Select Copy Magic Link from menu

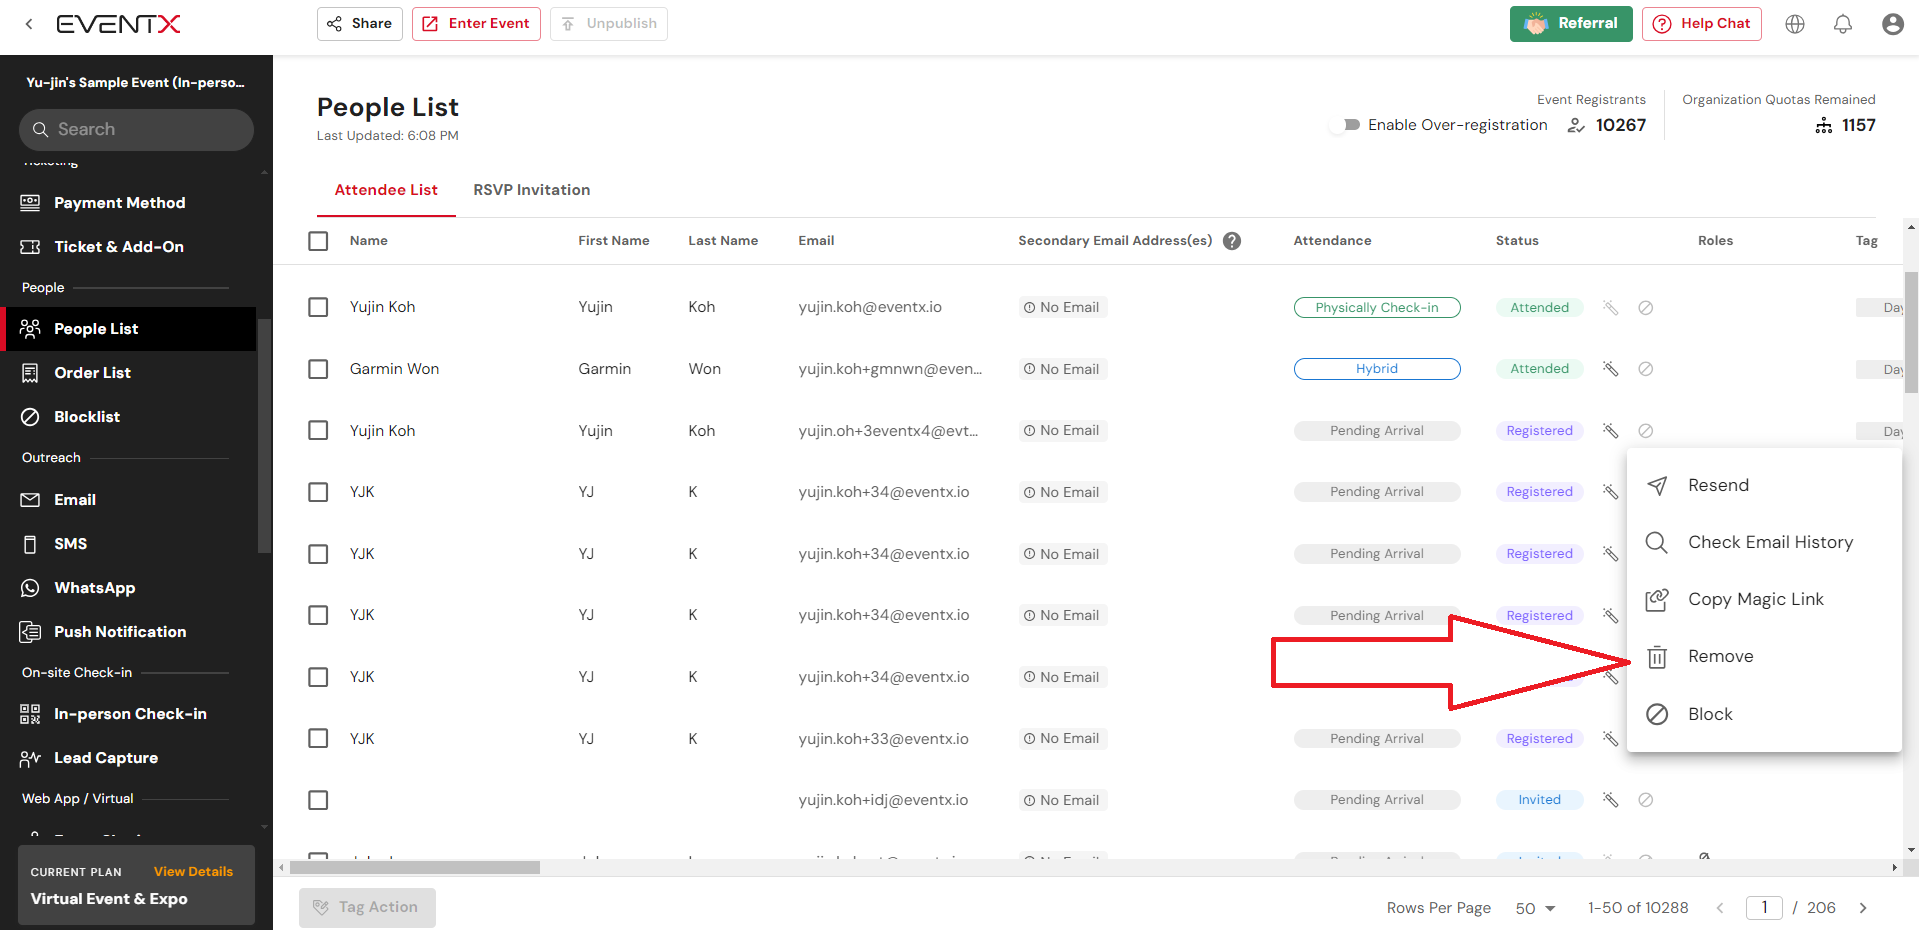[x=1764, y=599]
